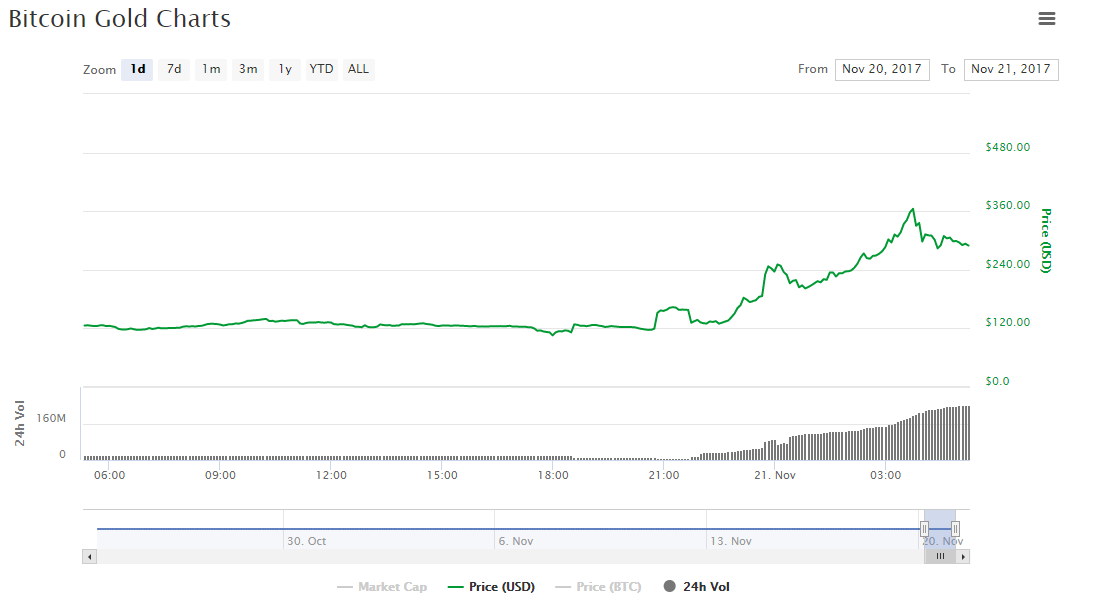The height and width of the screenshot is (602, 1093).
Task: Open the To date picker showing Nov 21, 2017
Action: (x=1010, y=69)
